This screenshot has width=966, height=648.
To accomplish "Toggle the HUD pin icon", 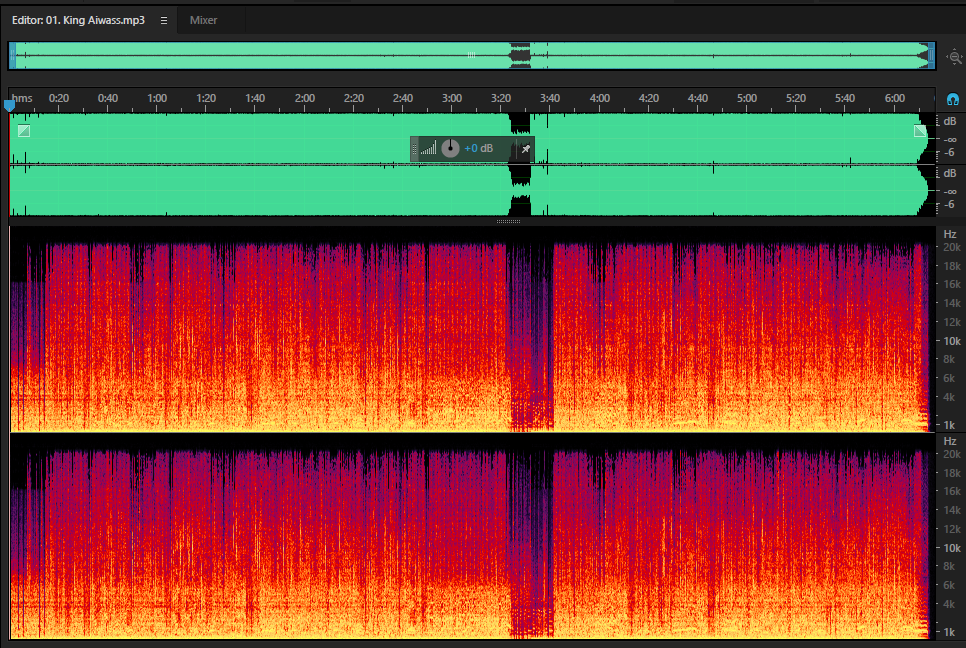I will coord(526,149).
